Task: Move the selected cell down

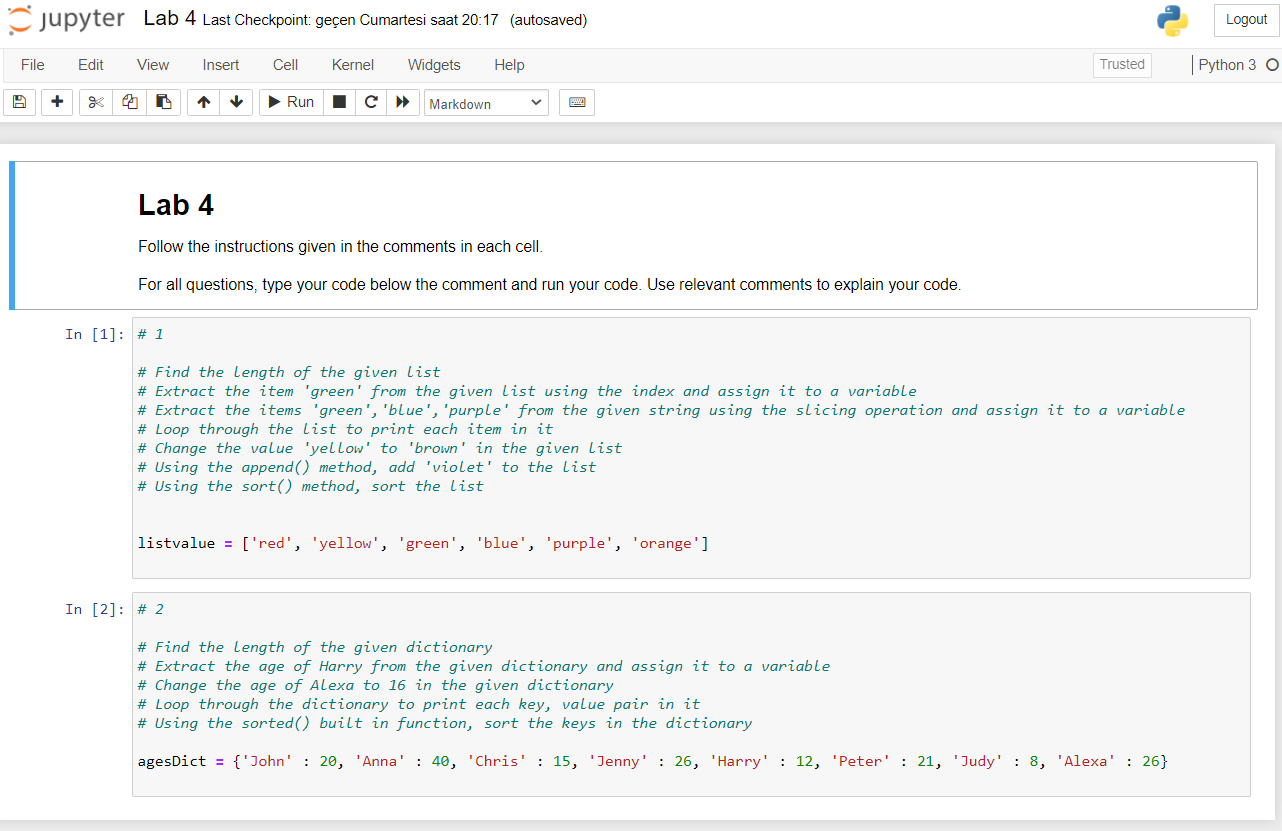Action: click(x=237, y=101)
